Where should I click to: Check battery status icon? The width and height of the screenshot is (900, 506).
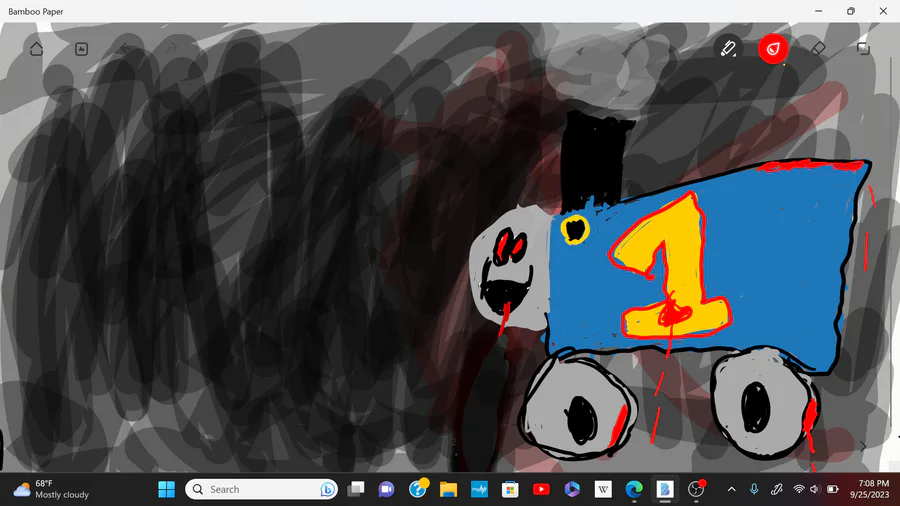833,489
